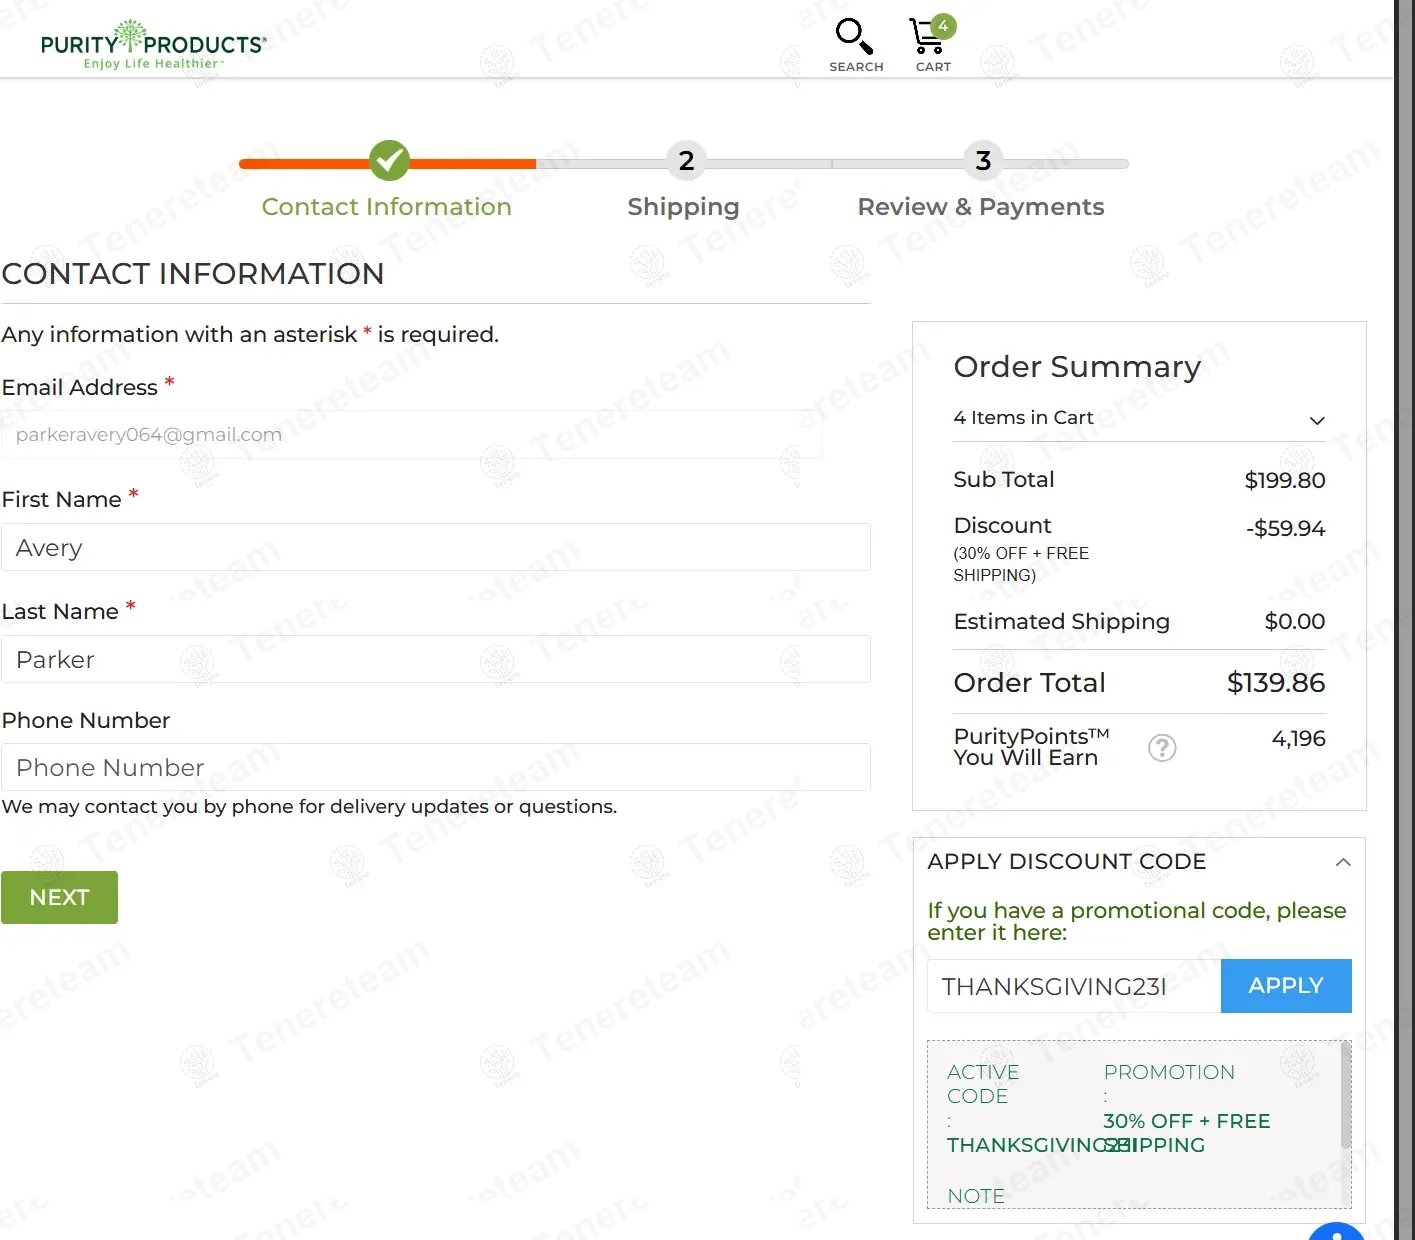Viewport: 1415px width, 1240px height.
Task: Click the step 3 Review circle
Action: 983,160
